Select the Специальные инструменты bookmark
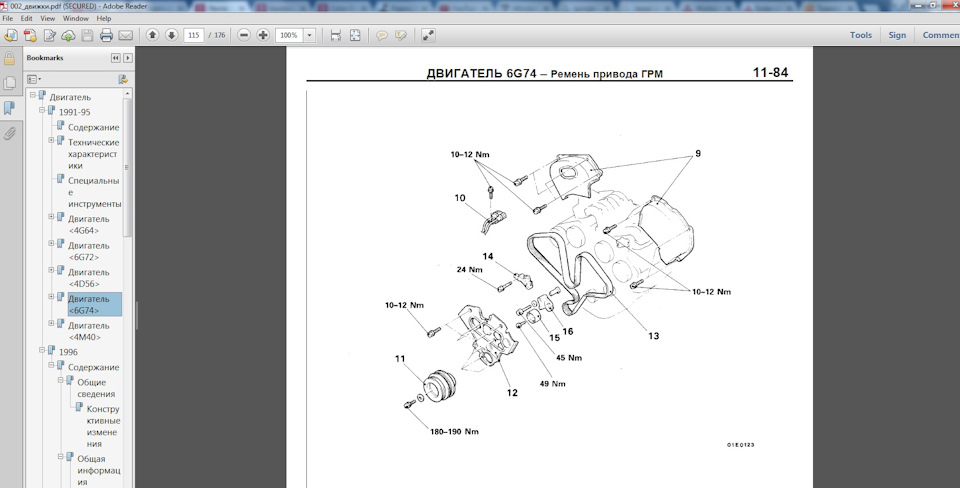960x488 pixels. 94,192
